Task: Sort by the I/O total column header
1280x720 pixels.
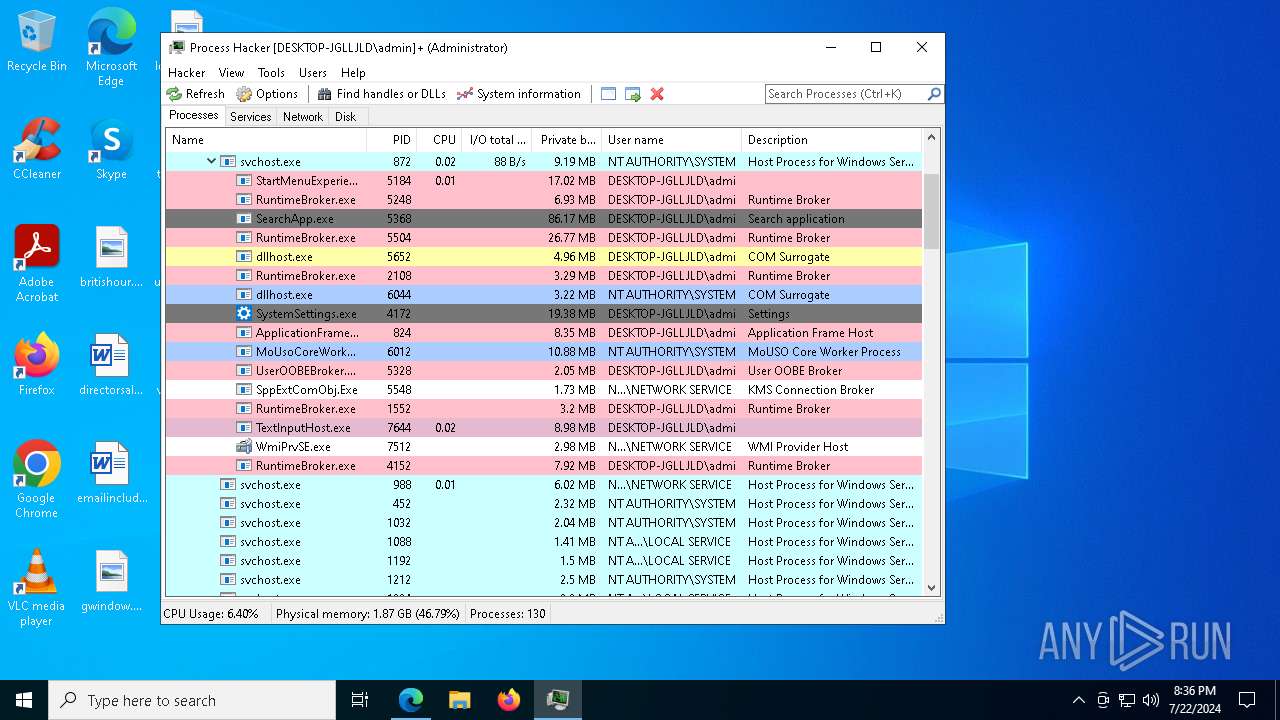Action: pyautogui.click(x=496, y=140)
